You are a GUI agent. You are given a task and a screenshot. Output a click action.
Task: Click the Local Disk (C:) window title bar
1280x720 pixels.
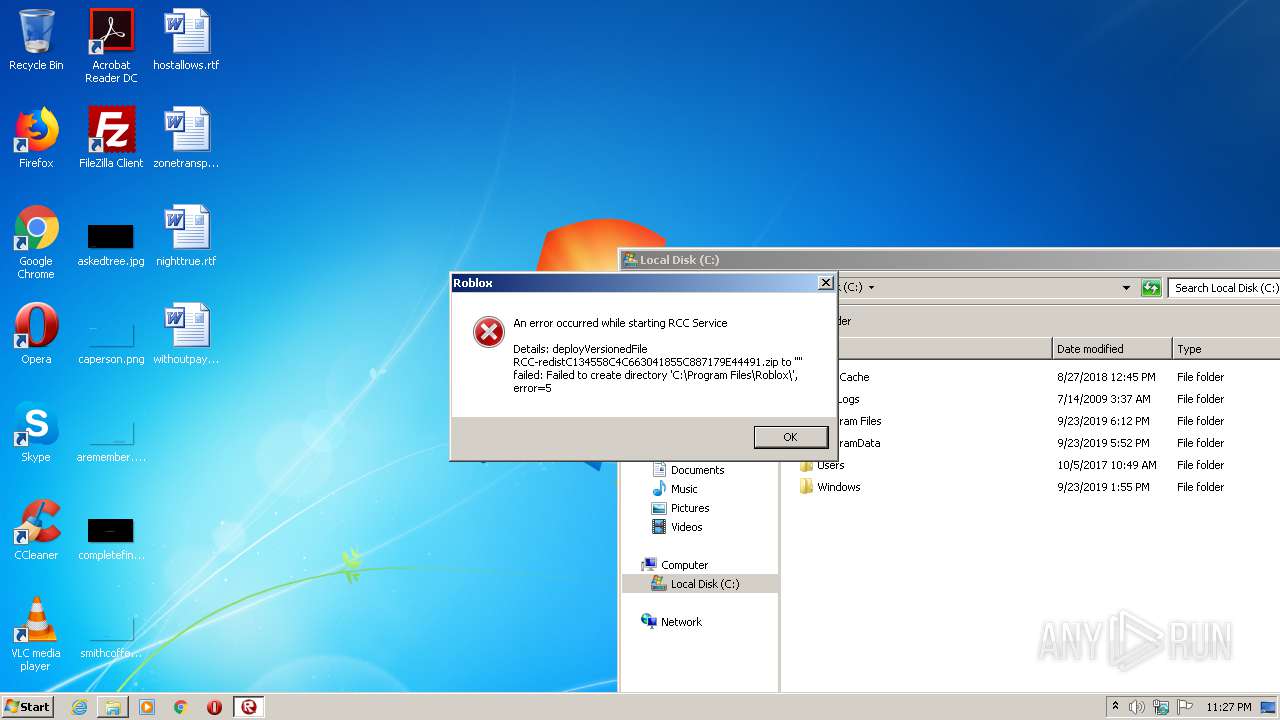950,260
